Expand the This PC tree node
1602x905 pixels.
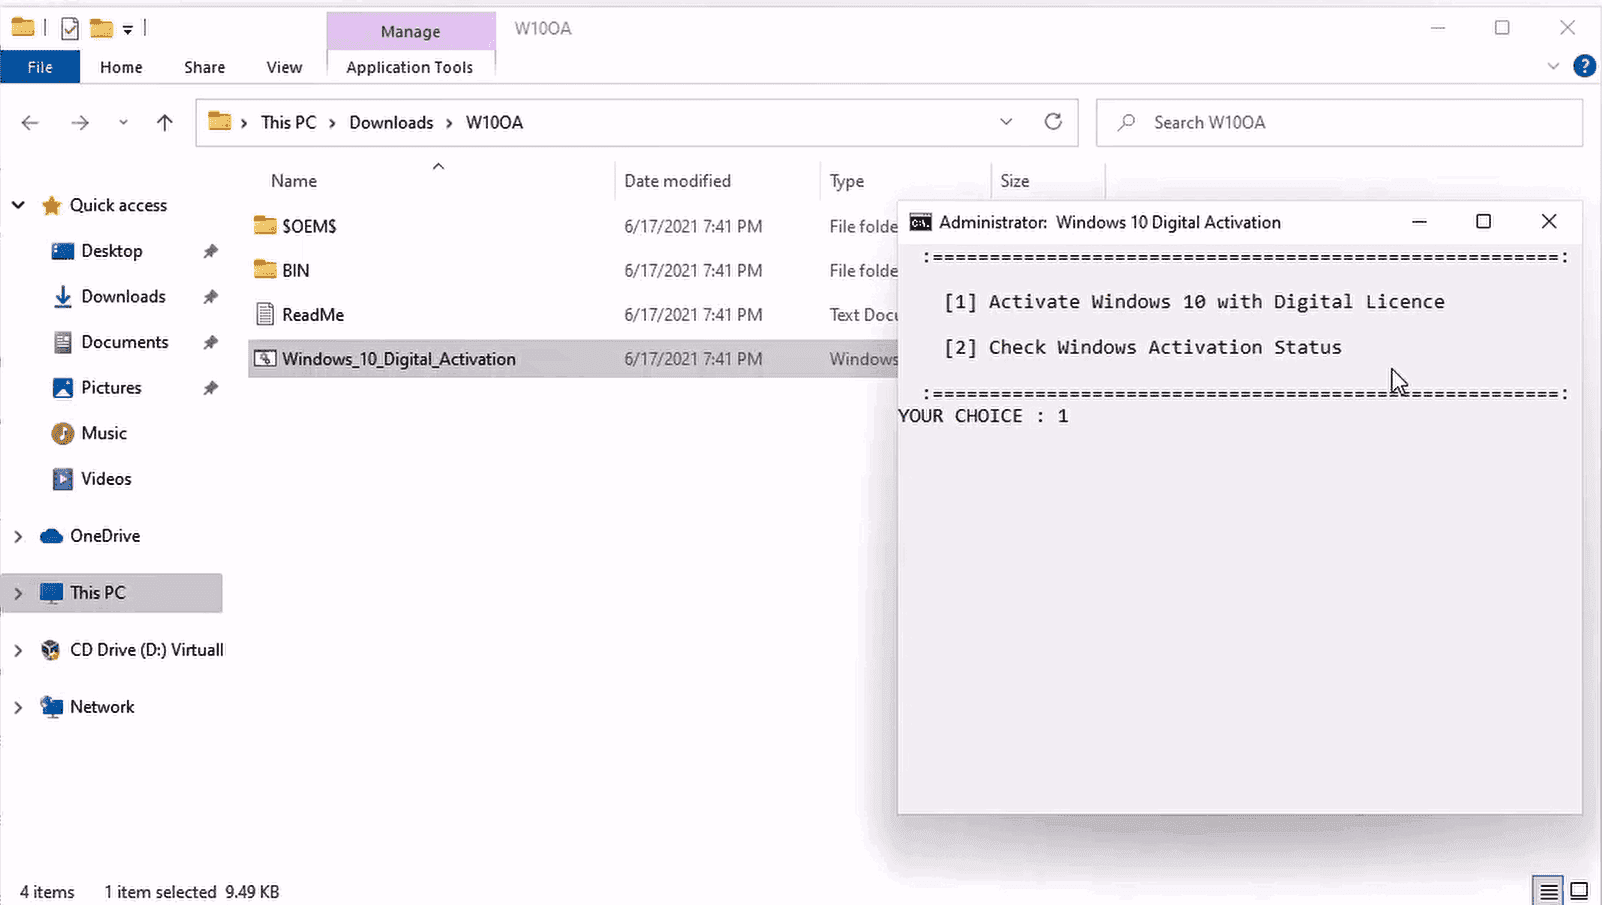(18, 593)
